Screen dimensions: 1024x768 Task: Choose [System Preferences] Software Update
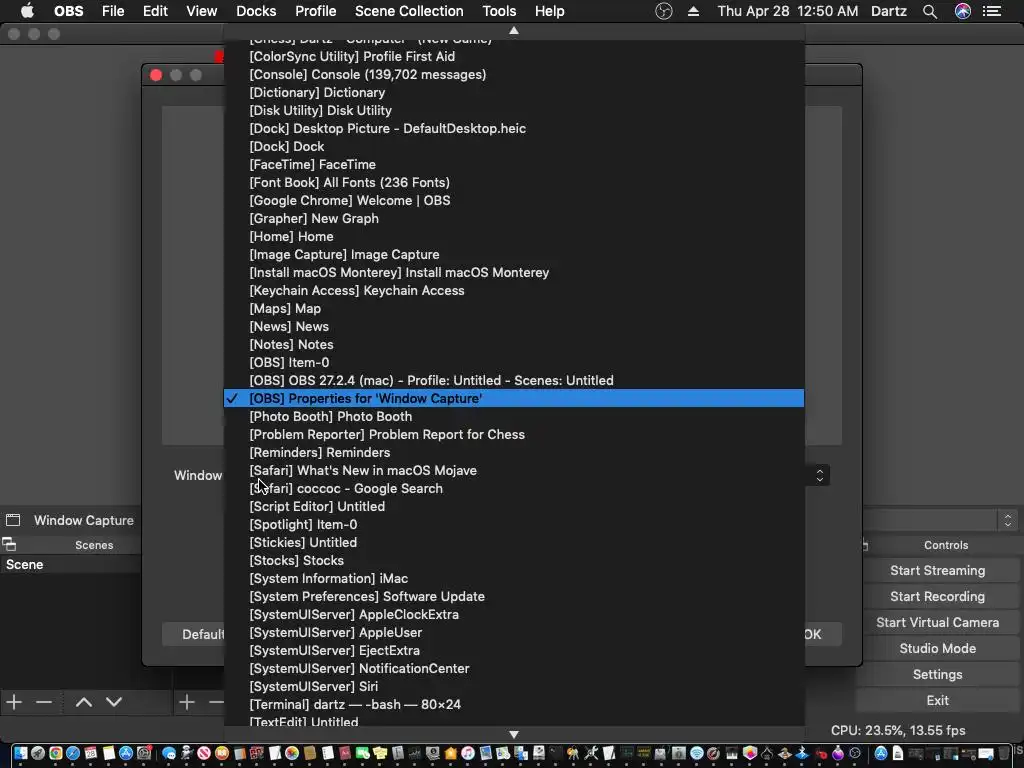tap(514, 596)
